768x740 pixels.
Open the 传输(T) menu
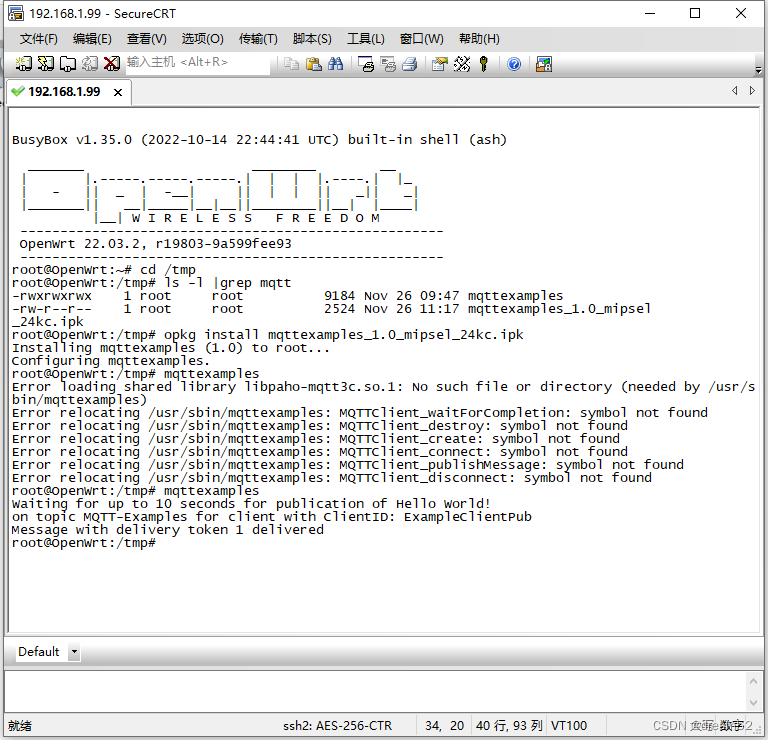coord(258,39)
